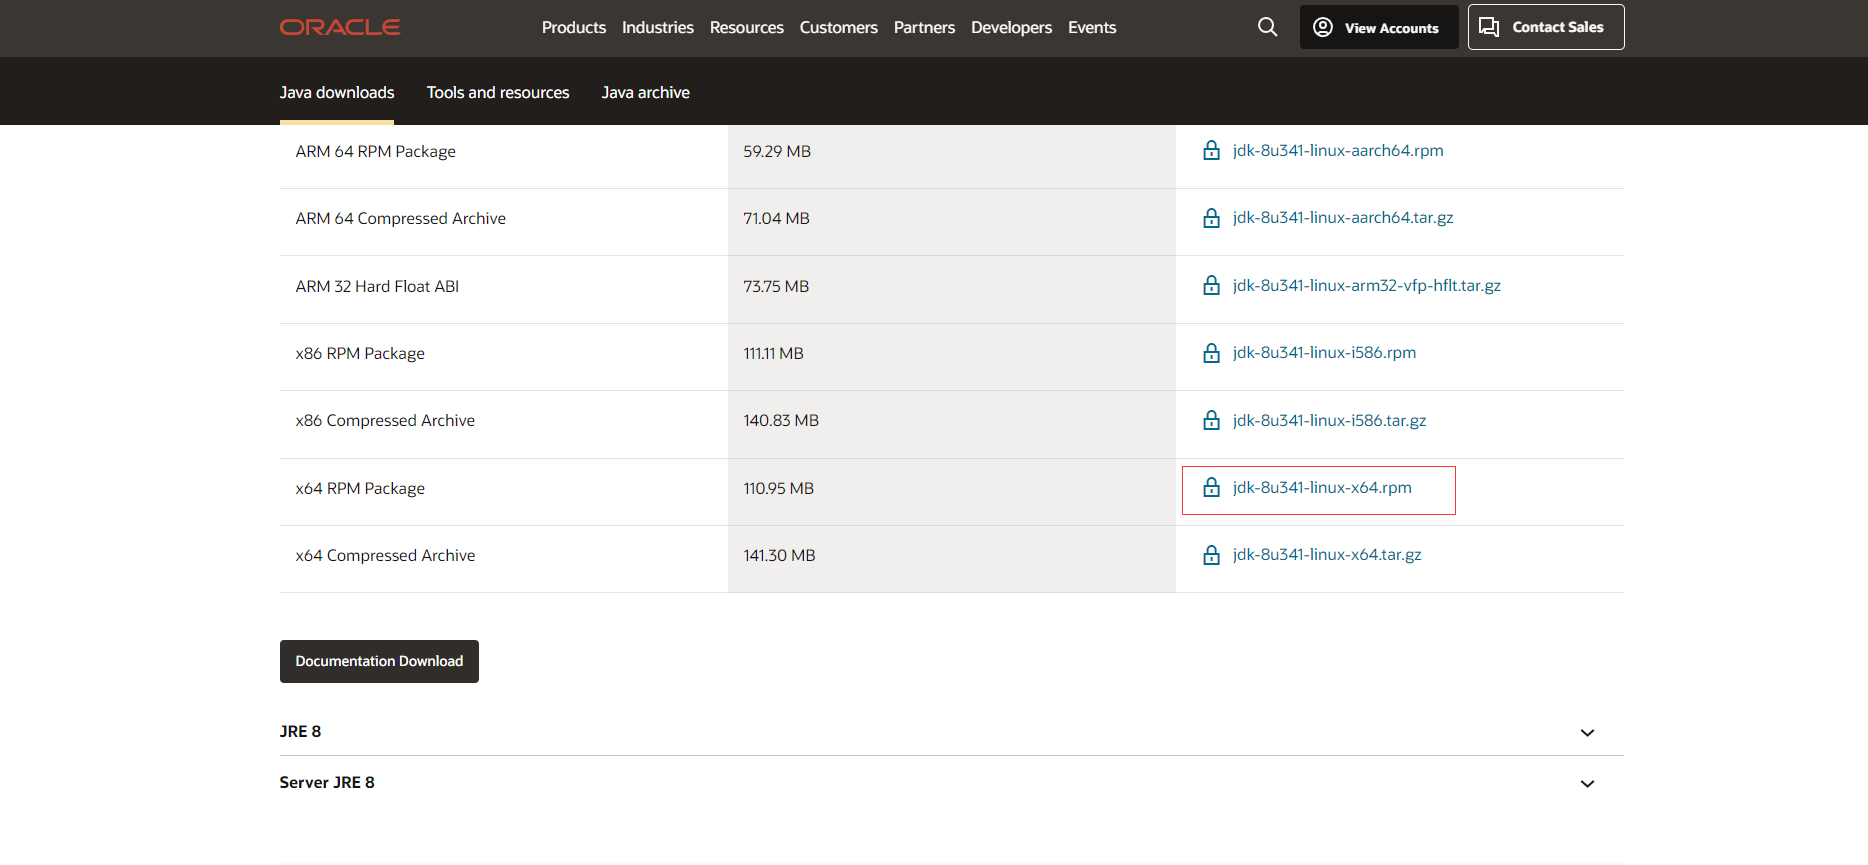Switch to Tools and resources tab

[x=498, y=93]
